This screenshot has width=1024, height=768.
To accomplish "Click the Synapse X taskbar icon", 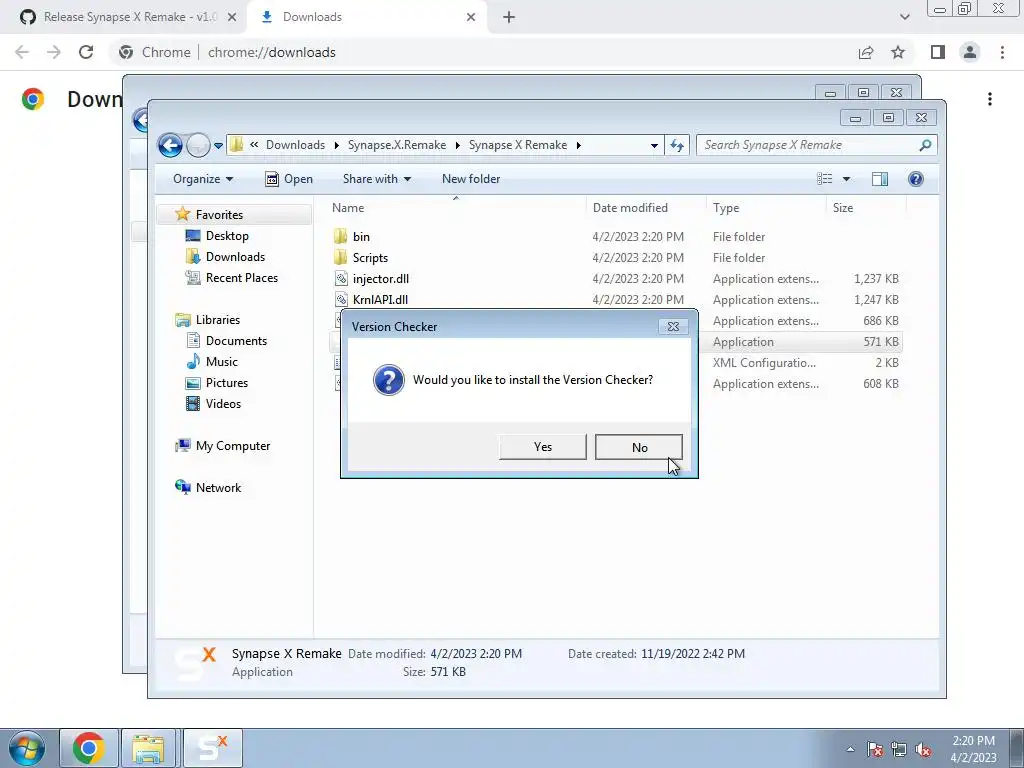I will [212, 748].
